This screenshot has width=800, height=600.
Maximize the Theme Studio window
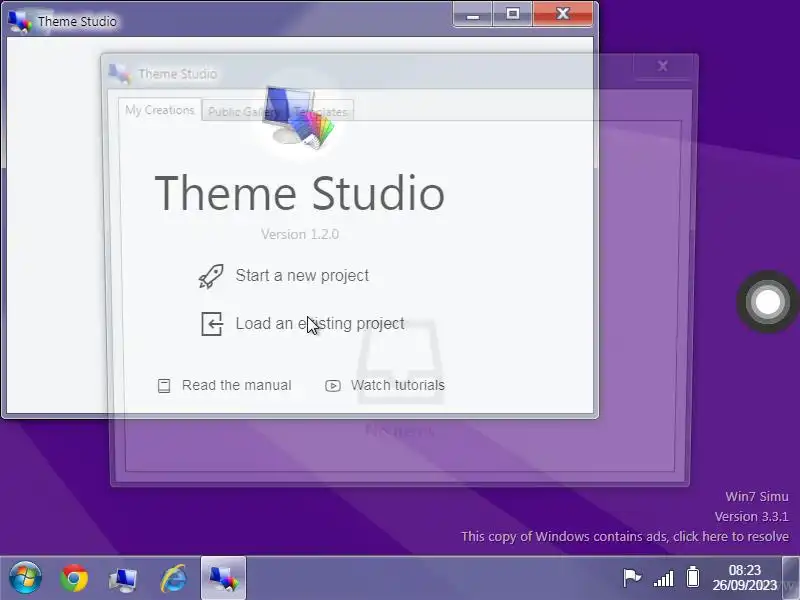(x=513, y=14)
